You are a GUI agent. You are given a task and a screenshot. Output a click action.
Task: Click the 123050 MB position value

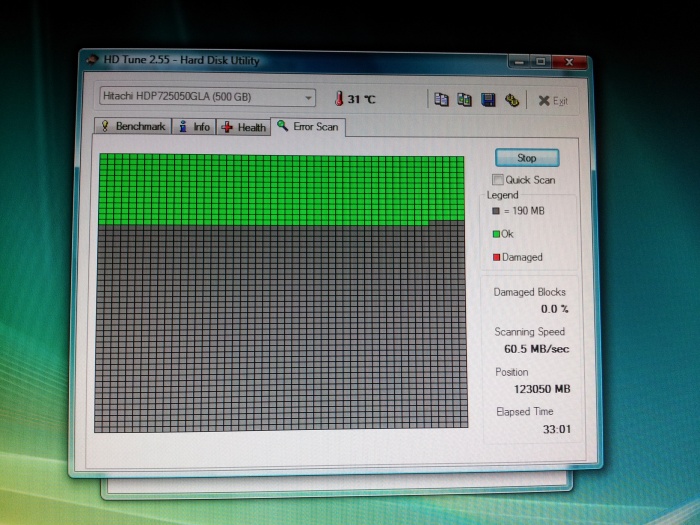tap(542, 389)
